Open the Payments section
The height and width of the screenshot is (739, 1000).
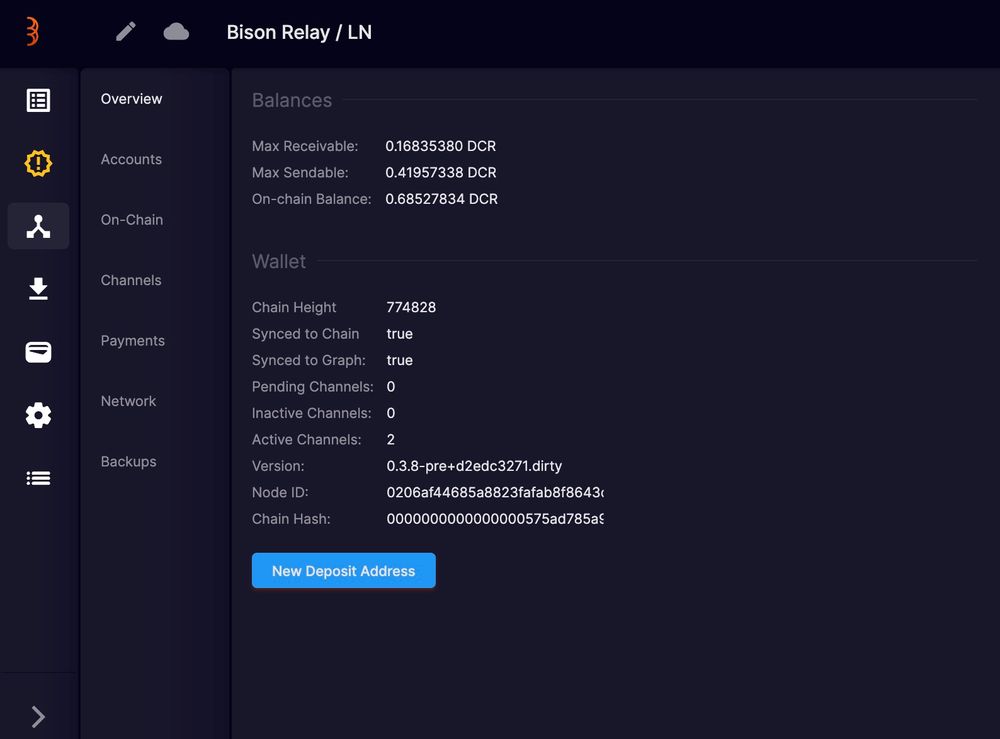[x=132, y=340]
